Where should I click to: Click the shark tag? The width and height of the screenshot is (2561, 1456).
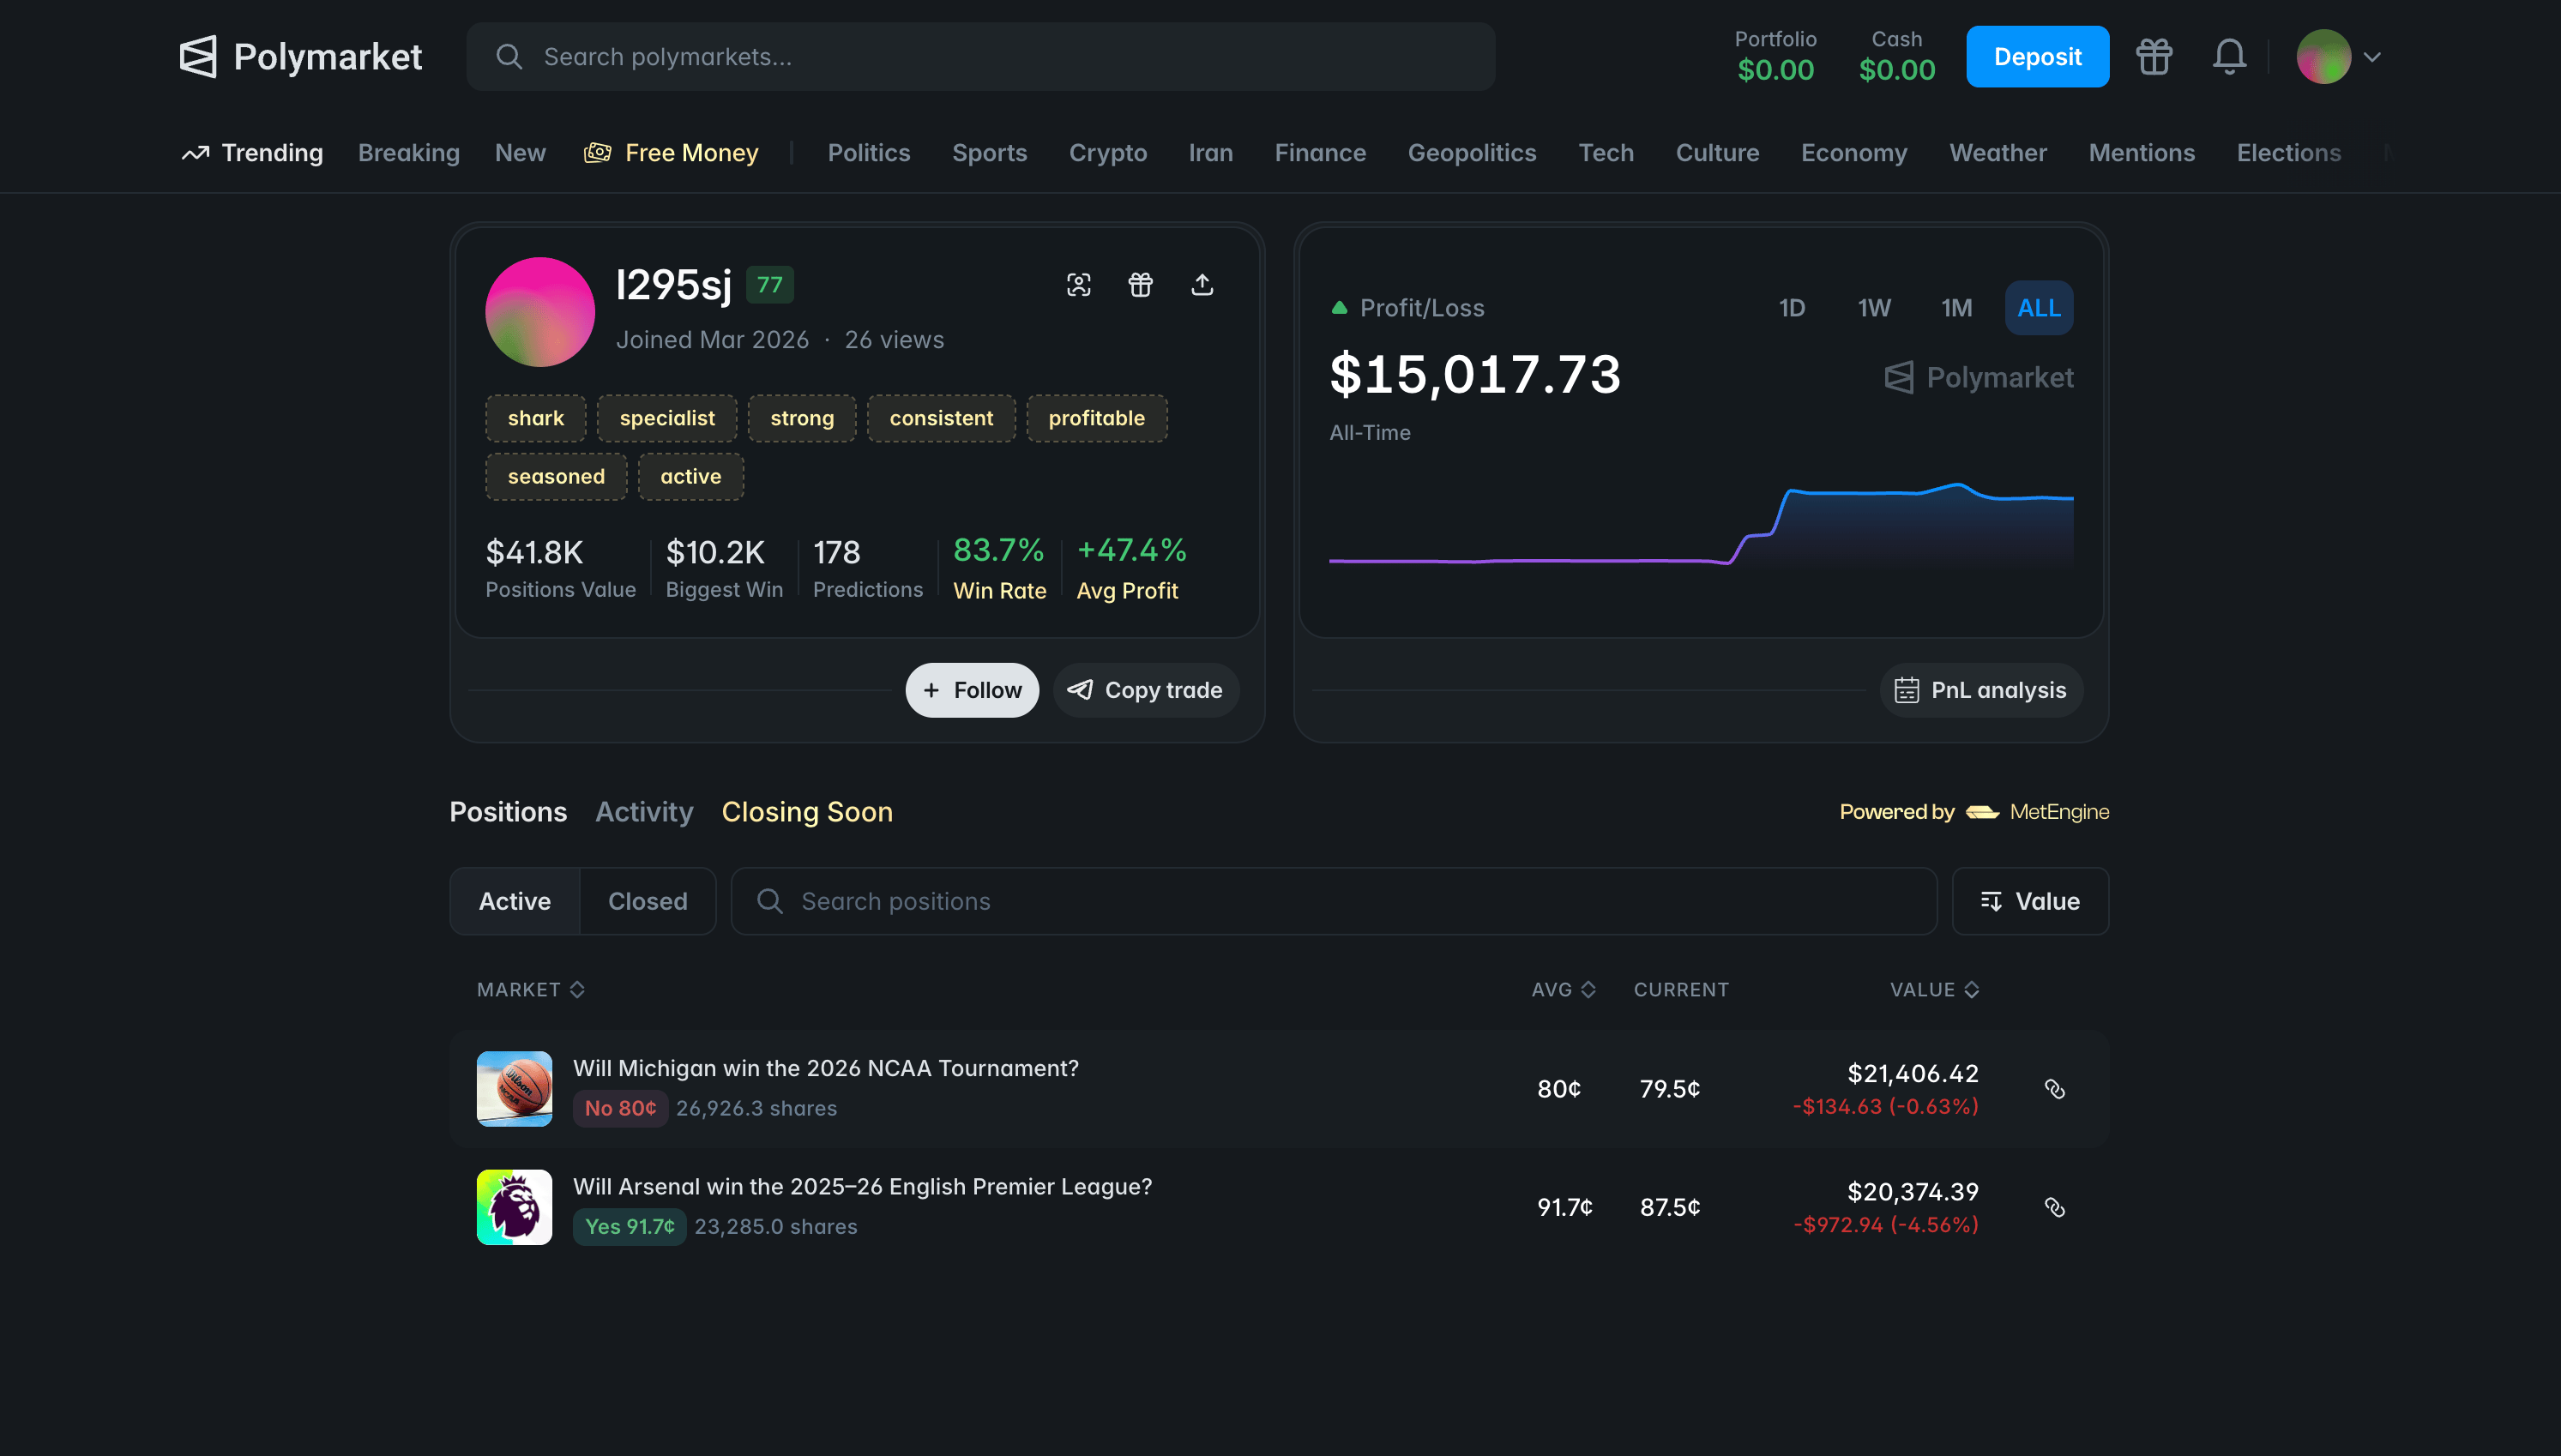[536, 418]
